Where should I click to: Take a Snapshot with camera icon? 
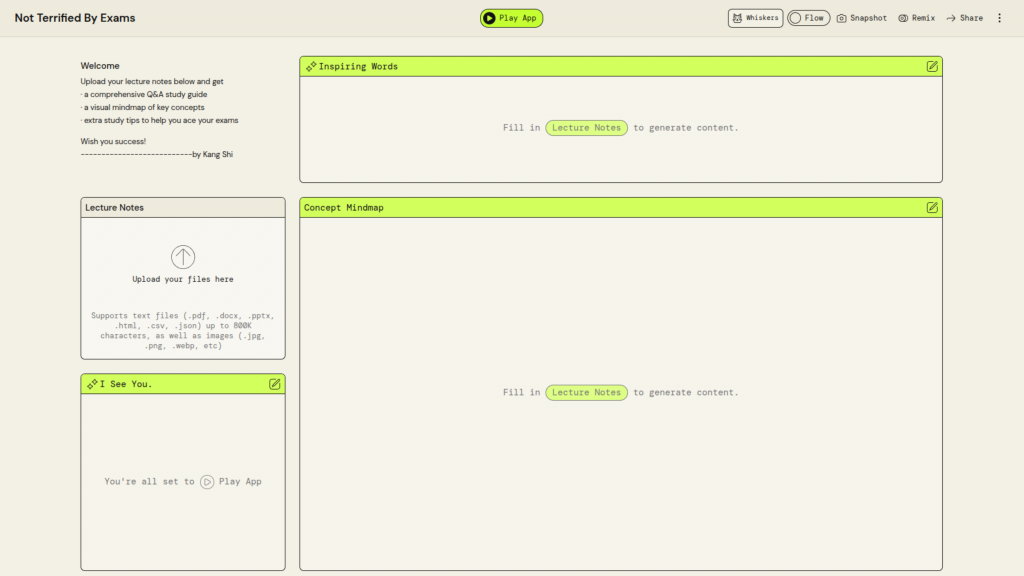tap(861, 18)
